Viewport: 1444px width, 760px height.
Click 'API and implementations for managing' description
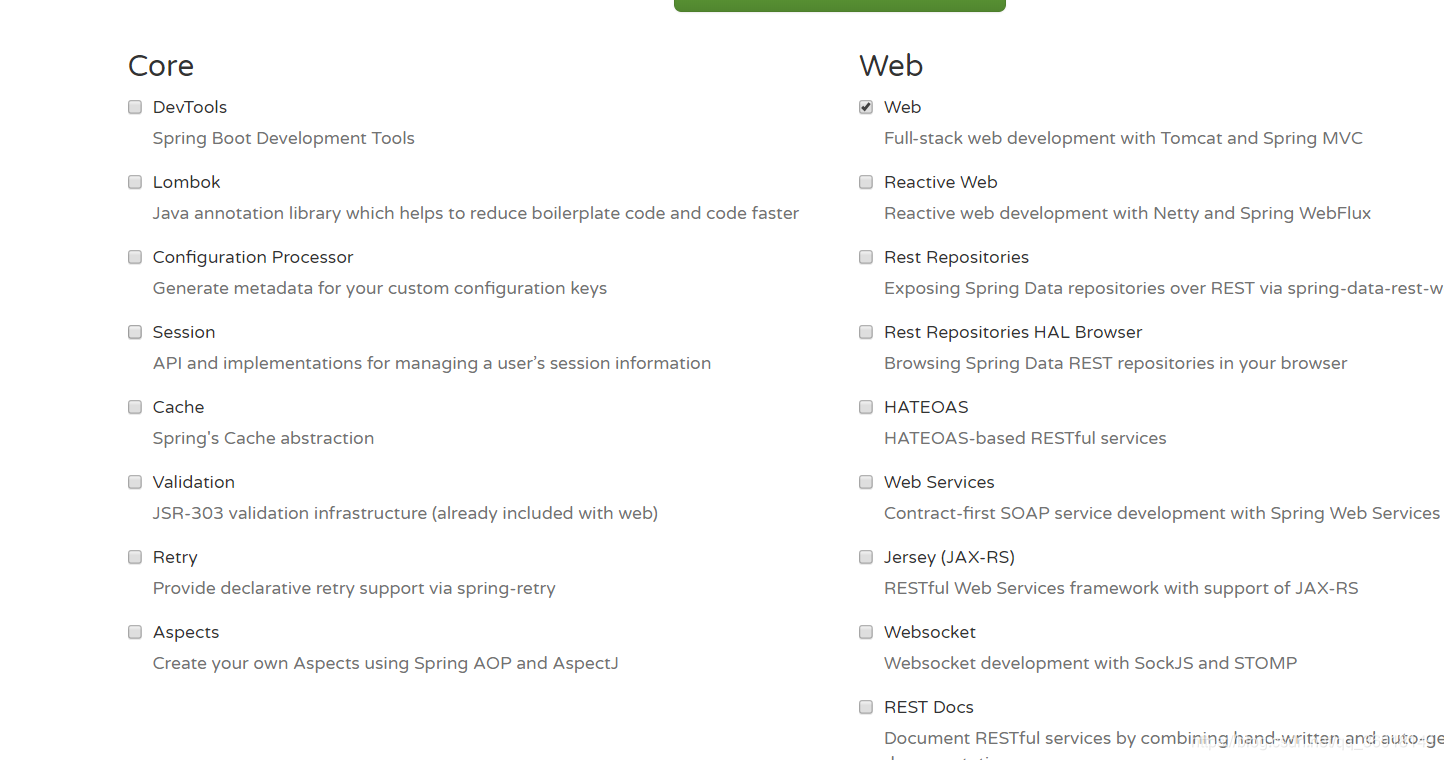pos(432,363)
